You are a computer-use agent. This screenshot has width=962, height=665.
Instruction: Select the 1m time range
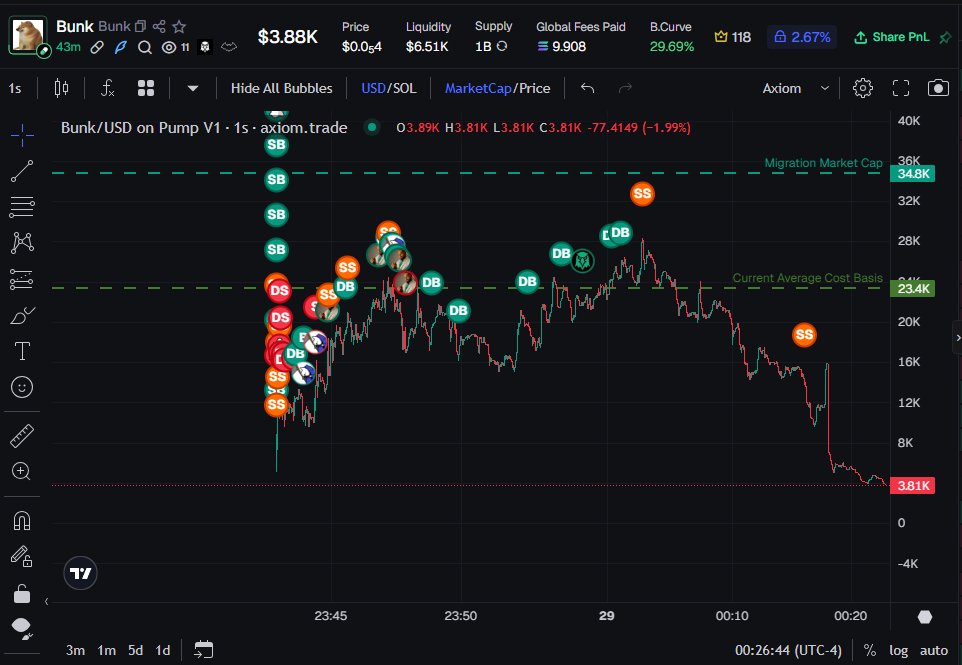(107, 650)
